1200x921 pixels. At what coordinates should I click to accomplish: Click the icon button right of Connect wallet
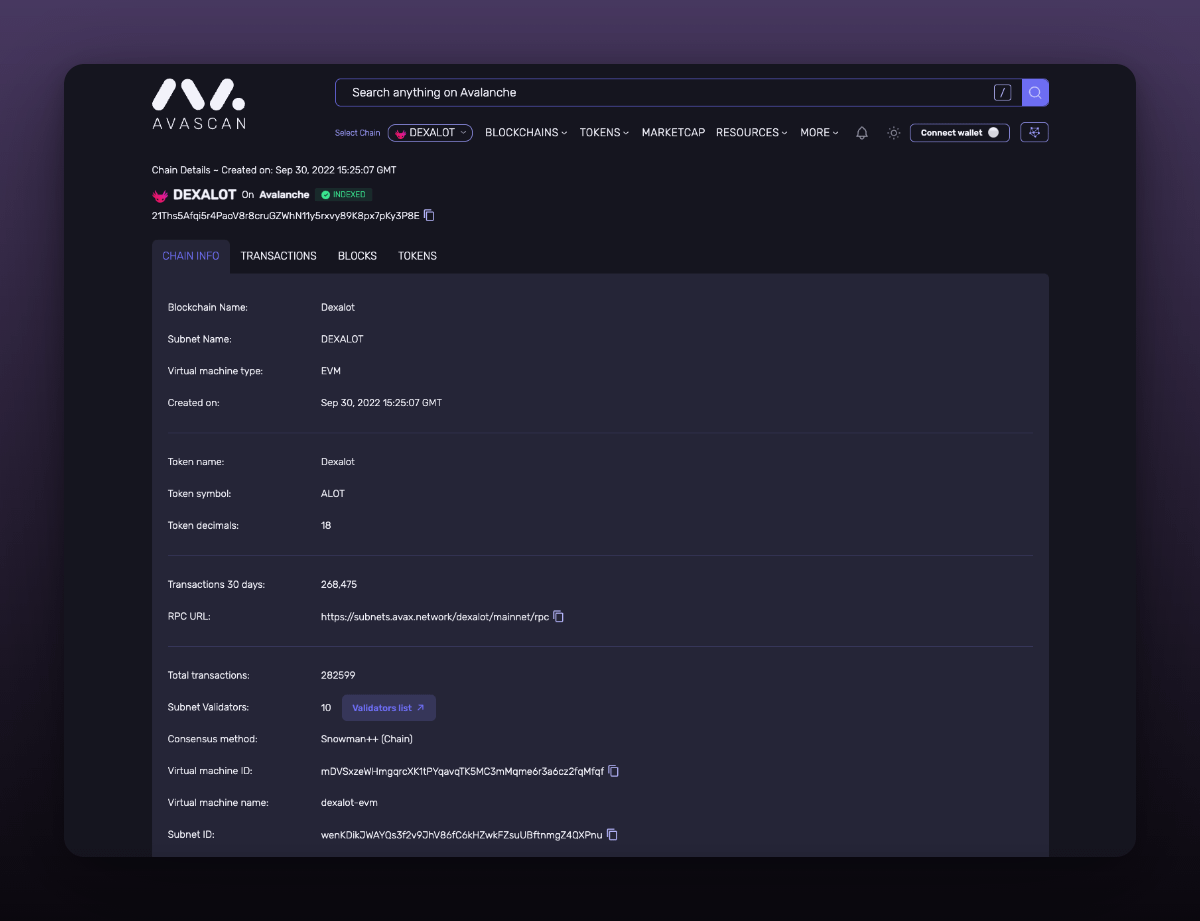[1034, 132]
